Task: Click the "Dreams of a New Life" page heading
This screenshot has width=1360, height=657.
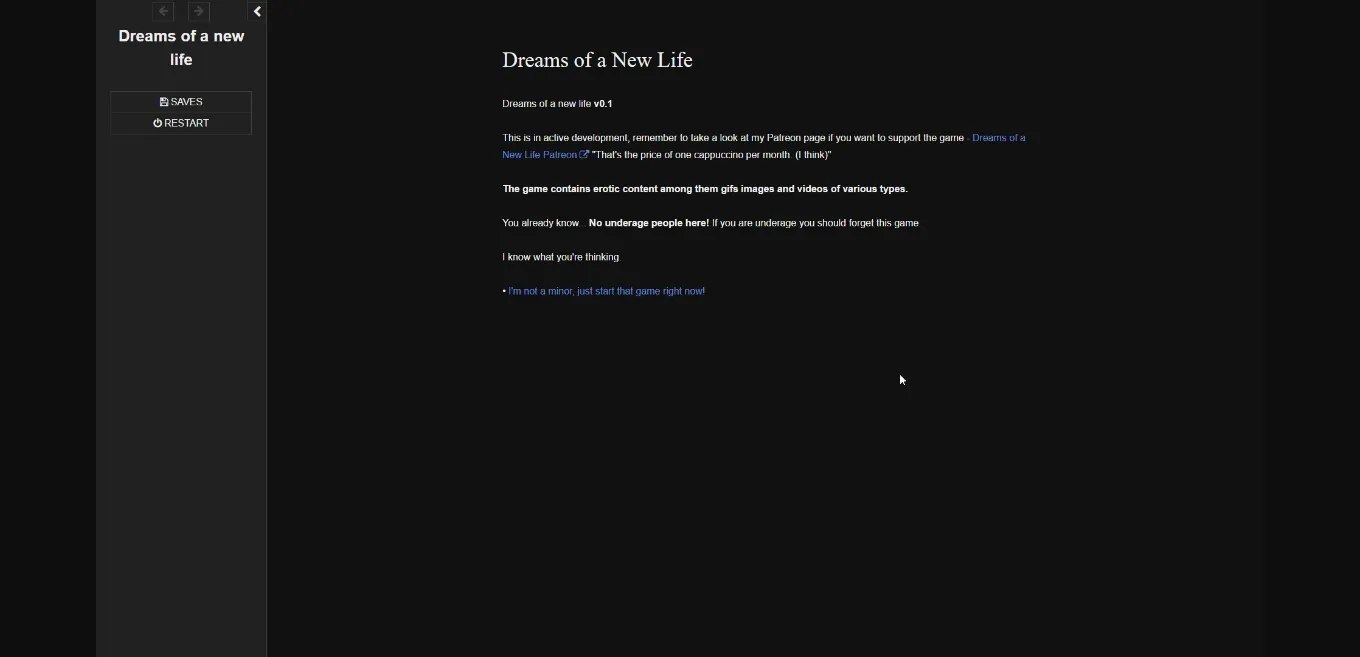Action: click(x=597, y=60)
